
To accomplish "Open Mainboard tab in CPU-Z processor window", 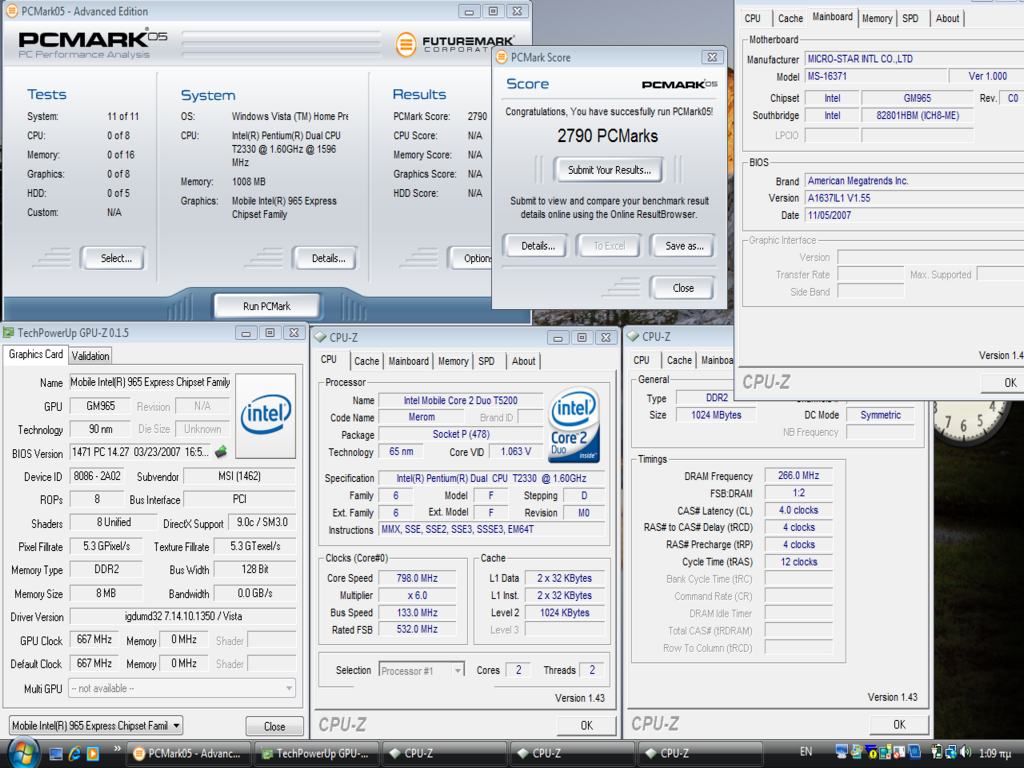I will point(409,361).
